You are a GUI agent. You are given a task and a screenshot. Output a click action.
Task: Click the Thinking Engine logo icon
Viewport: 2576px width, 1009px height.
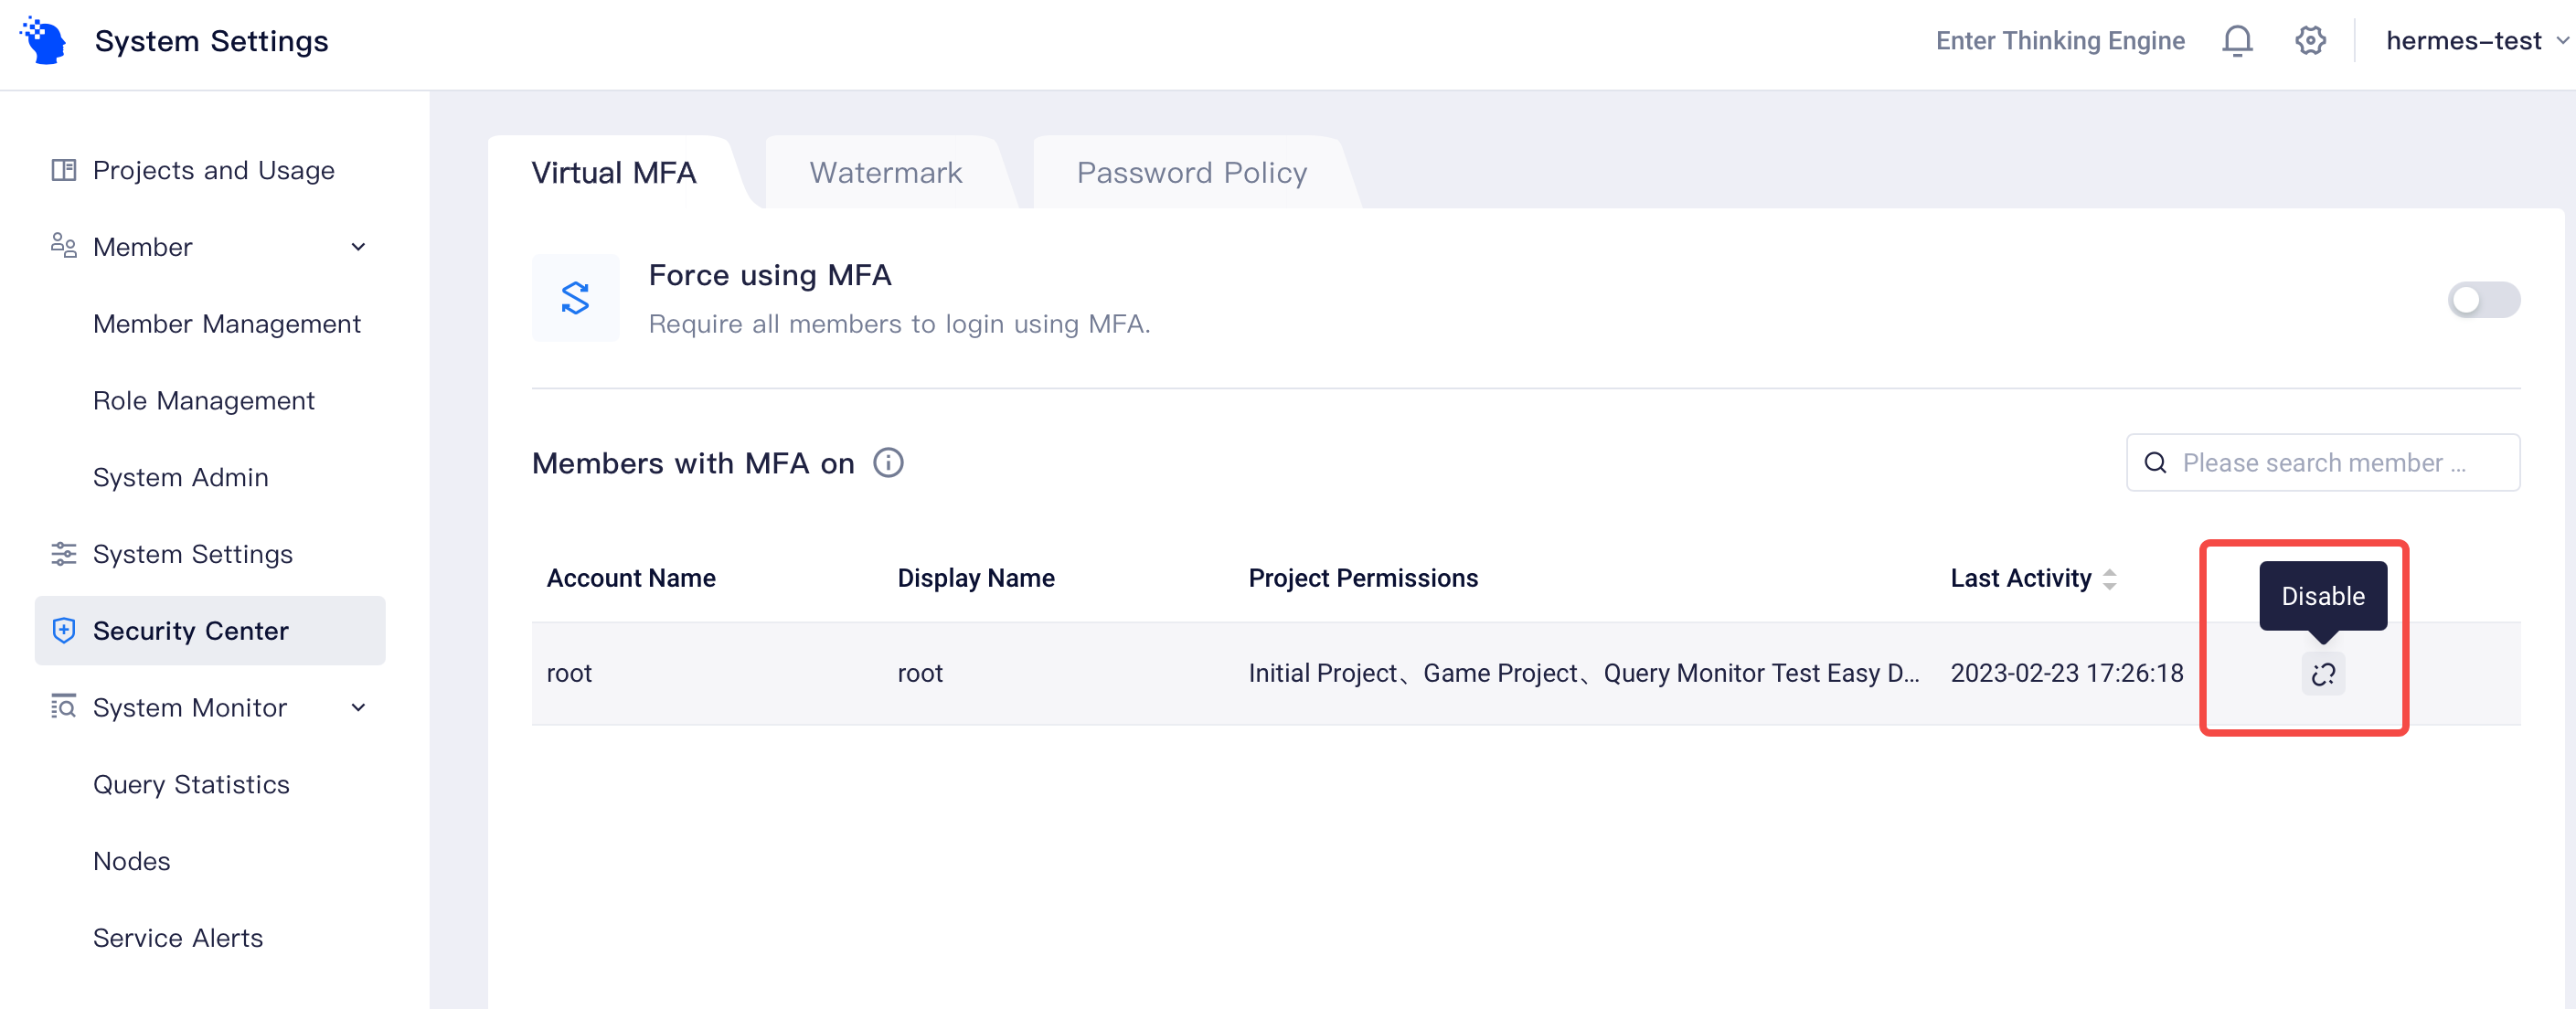43,40
